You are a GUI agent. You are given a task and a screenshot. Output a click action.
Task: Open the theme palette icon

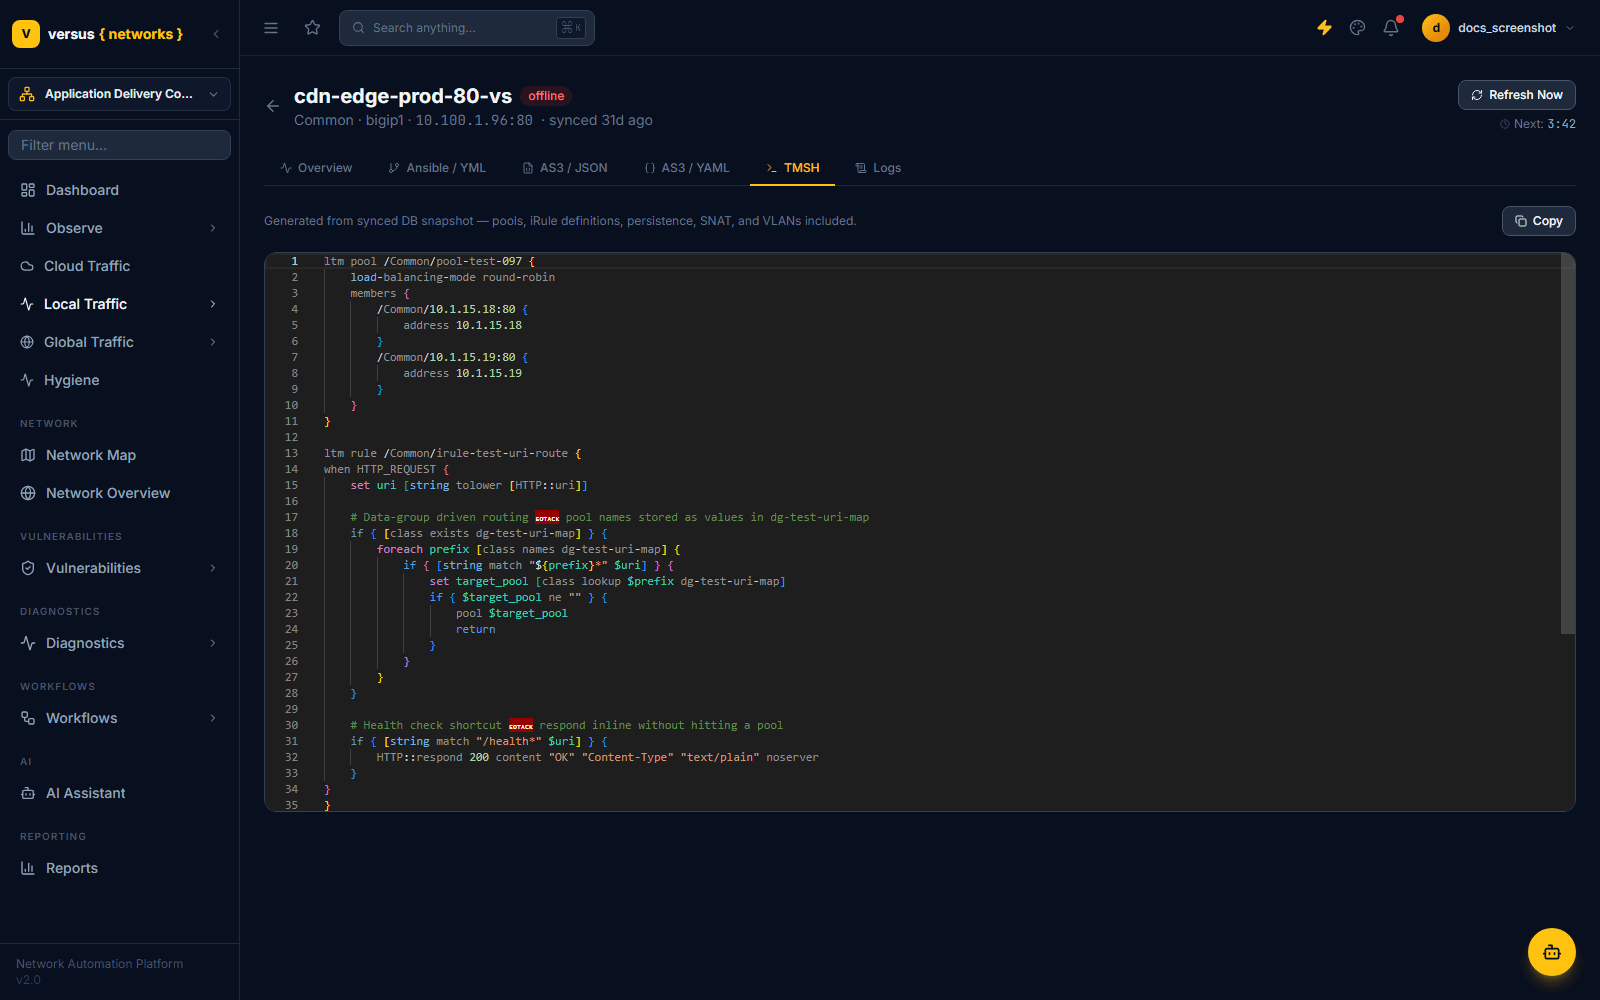point(1357,28)
